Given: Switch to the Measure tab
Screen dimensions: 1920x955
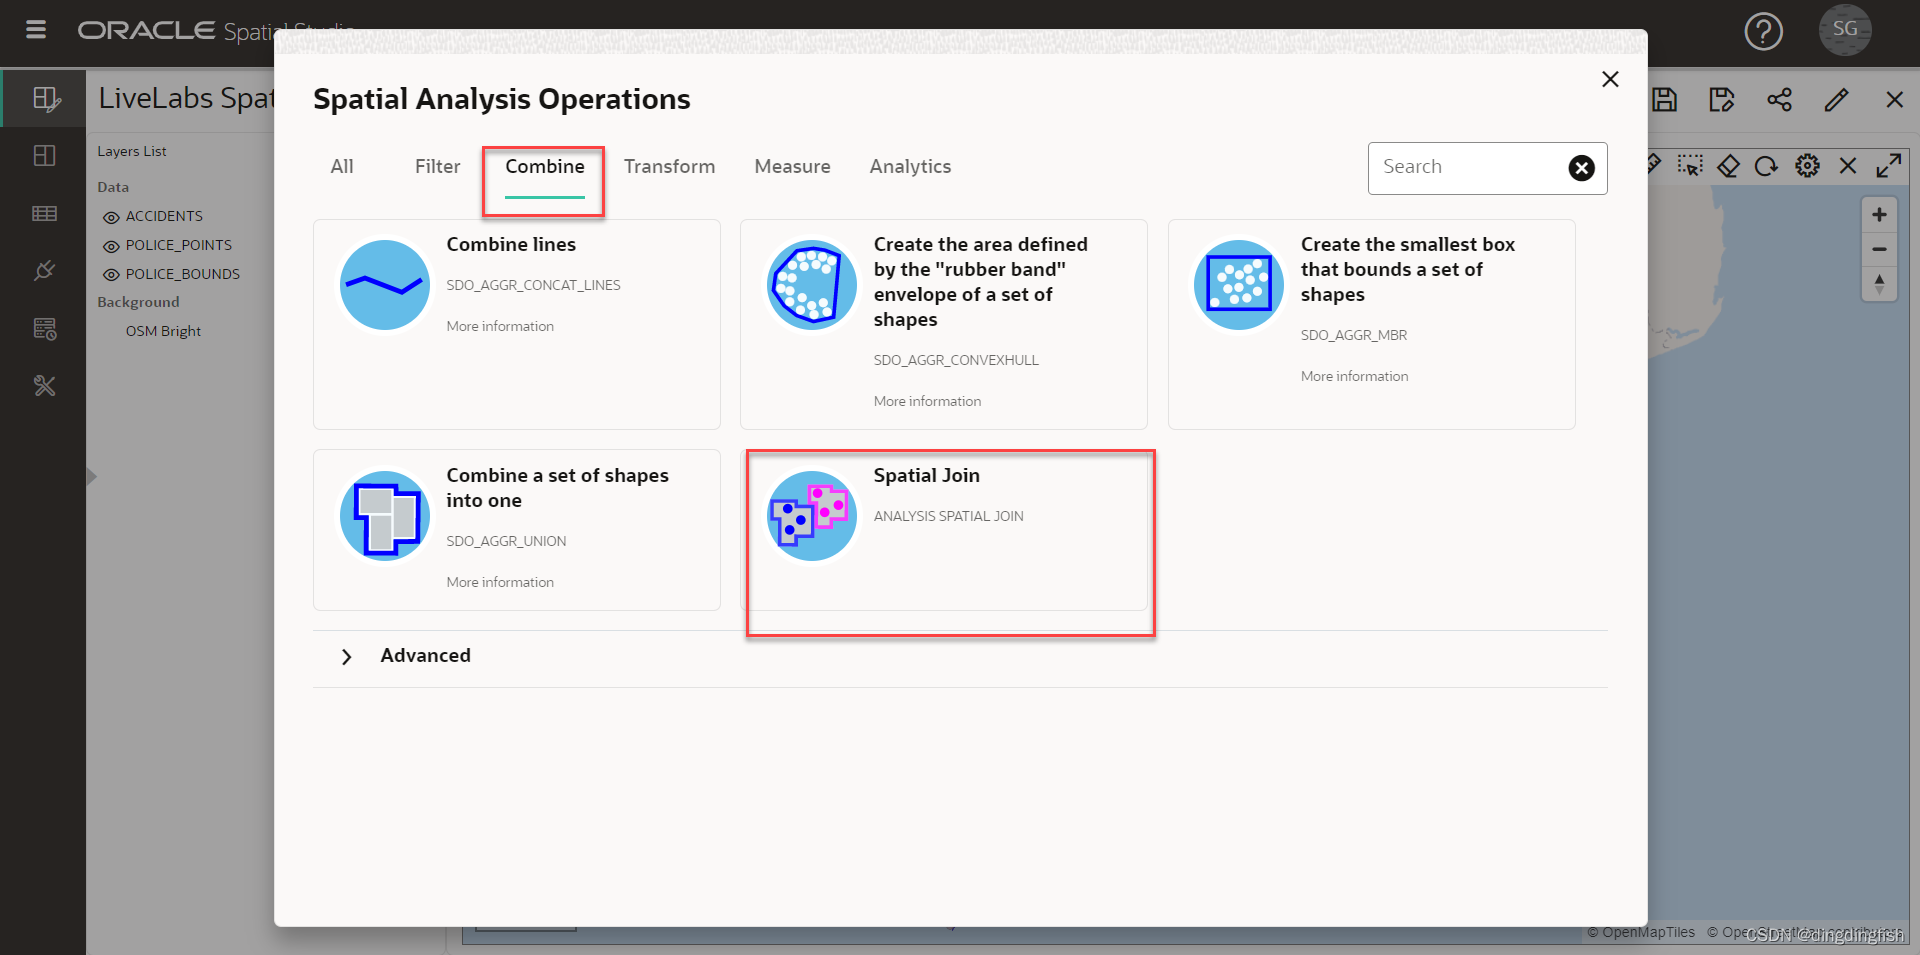Looking at the screenshot, I should [793, 167].
